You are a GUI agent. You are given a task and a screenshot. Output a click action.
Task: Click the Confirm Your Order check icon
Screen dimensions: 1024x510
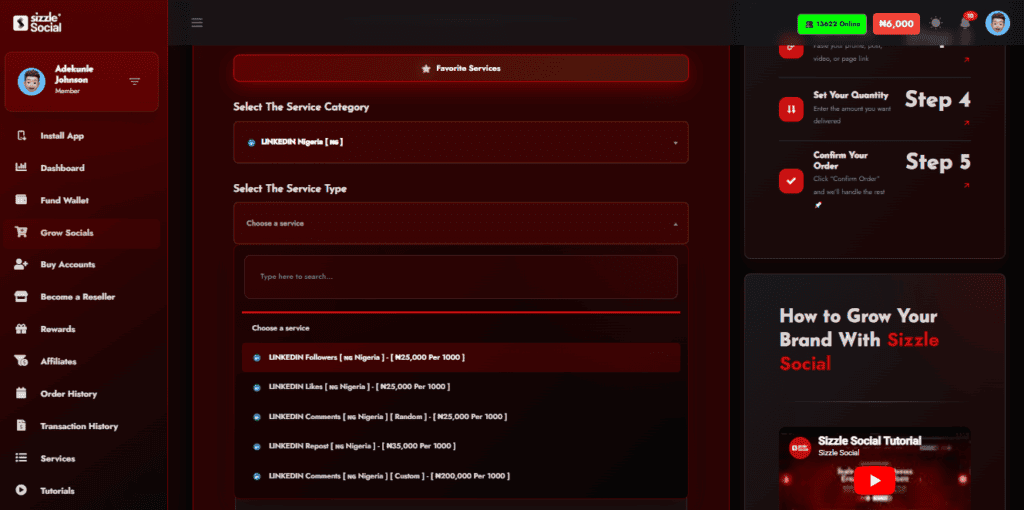click(791, 181)
